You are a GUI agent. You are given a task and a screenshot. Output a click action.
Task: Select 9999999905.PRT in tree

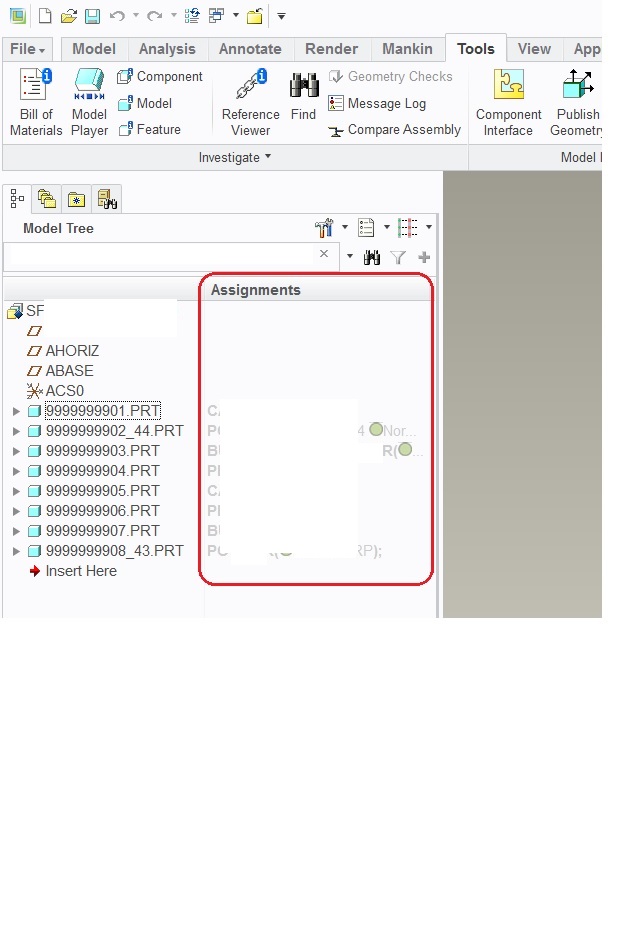(95, 491)
